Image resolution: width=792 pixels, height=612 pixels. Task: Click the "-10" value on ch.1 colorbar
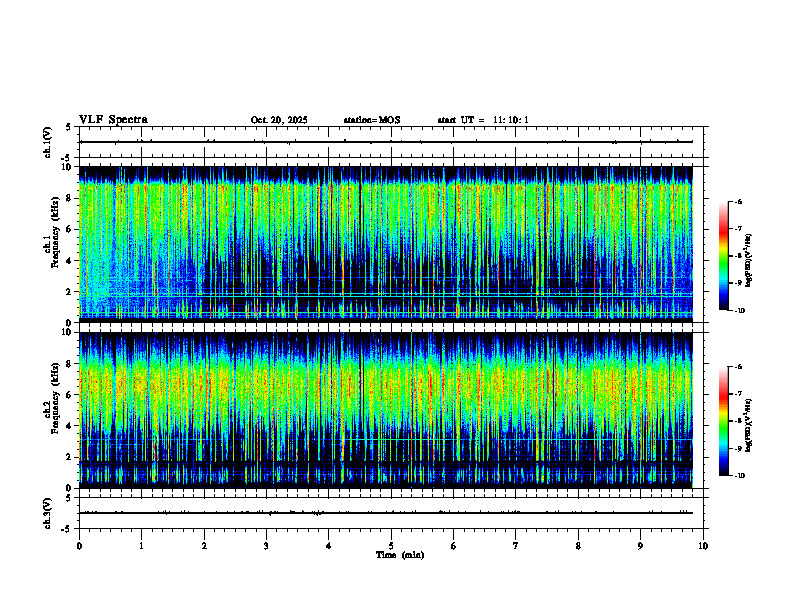(x=740, y=311)
